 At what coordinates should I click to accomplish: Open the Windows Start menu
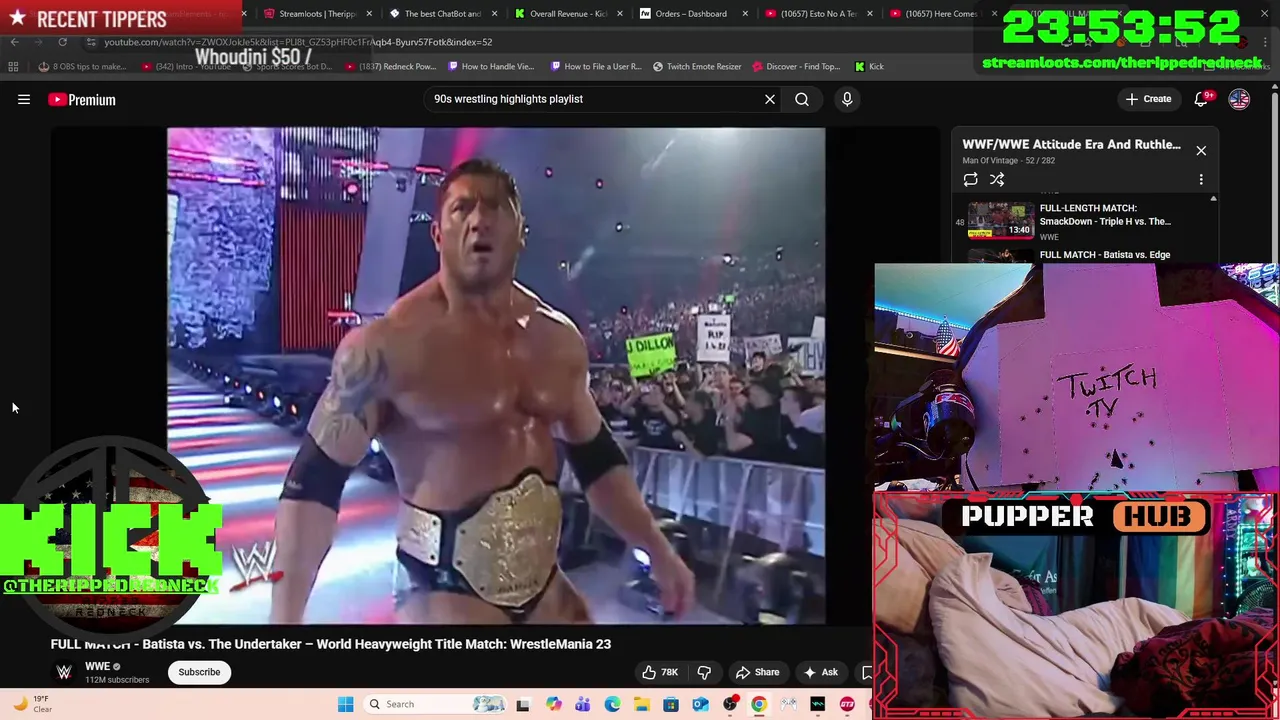click(345, 704)
